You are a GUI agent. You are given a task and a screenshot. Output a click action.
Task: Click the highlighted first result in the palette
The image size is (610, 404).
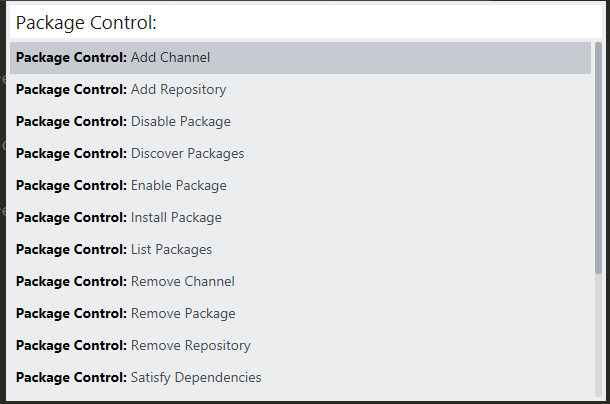click(300, 58)
